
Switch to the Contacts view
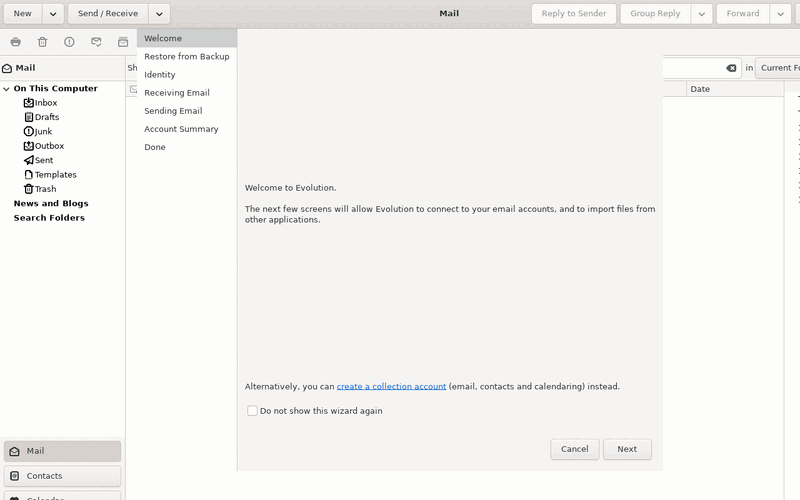[62, 476]
